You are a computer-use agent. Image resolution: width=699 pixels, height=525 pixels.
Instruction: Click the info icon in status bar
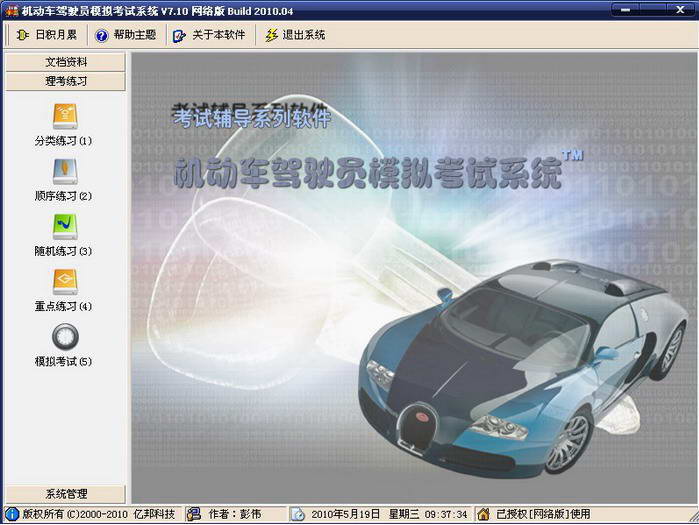(x=12, y=514)
